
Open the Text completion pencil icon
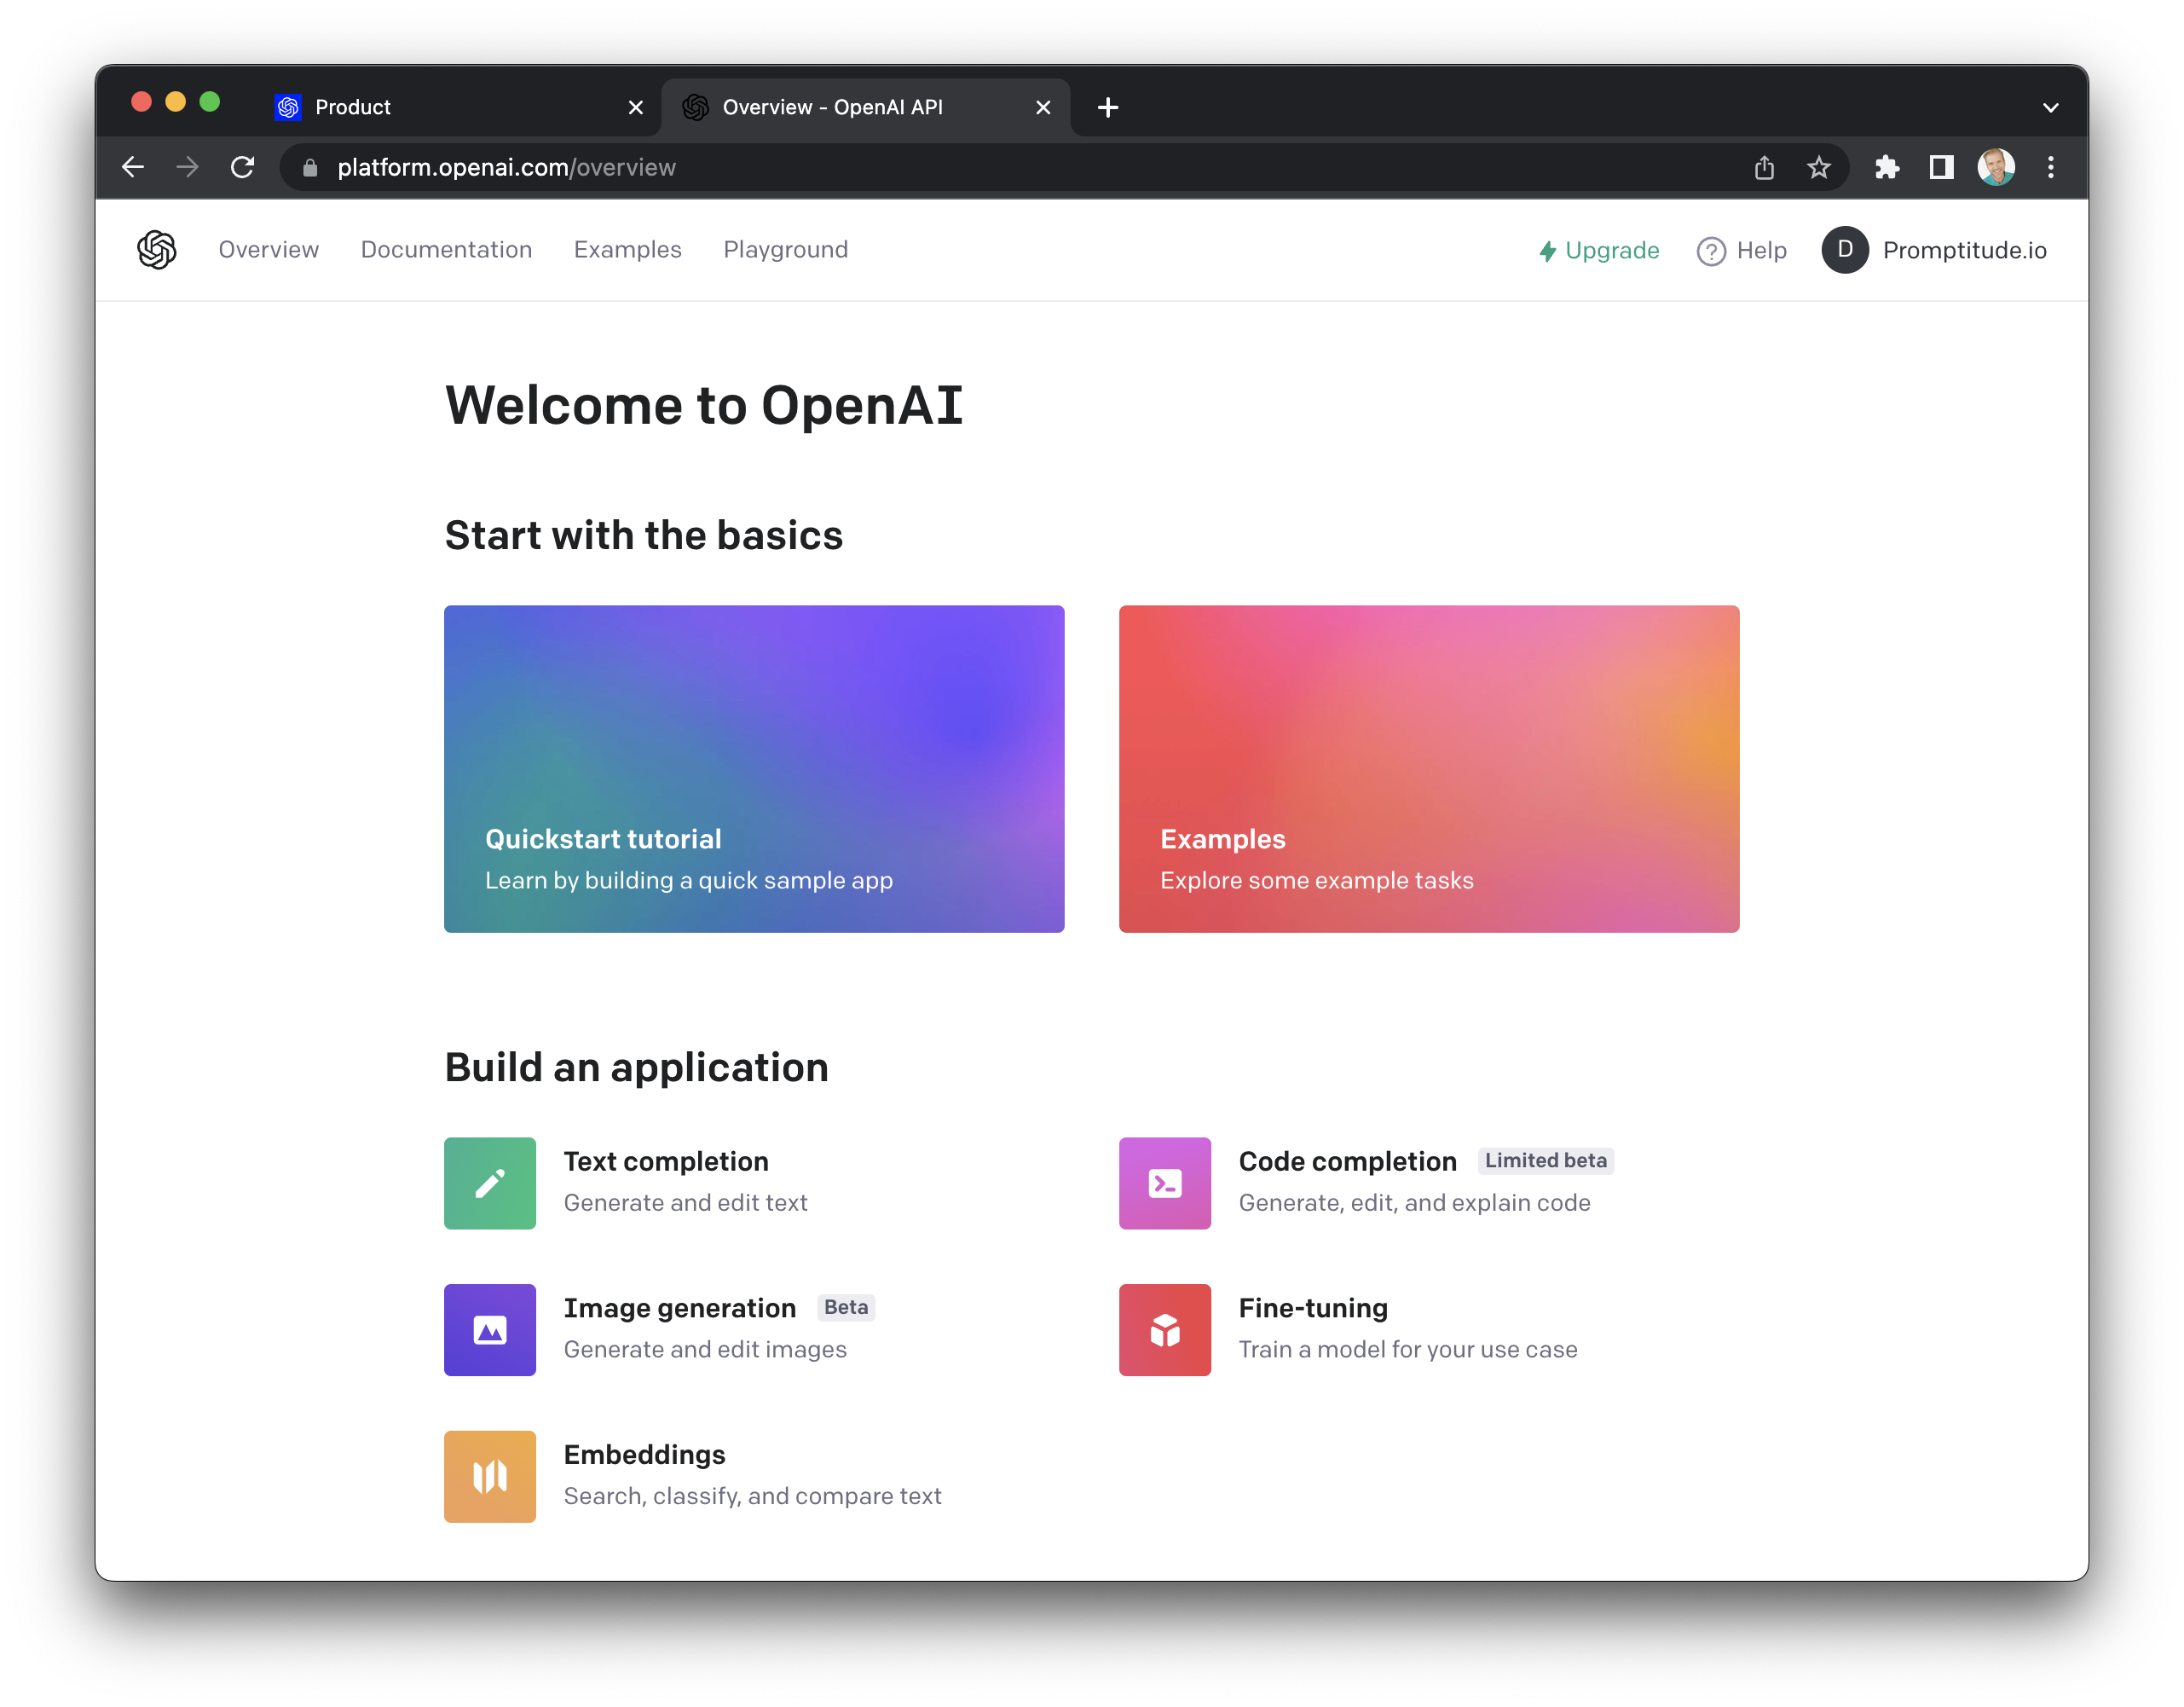point(489,1183)
